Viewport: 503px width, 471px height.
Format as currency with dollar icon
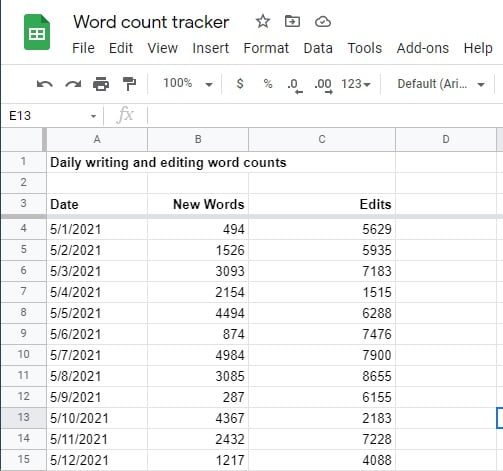click(x=240, y=83)
